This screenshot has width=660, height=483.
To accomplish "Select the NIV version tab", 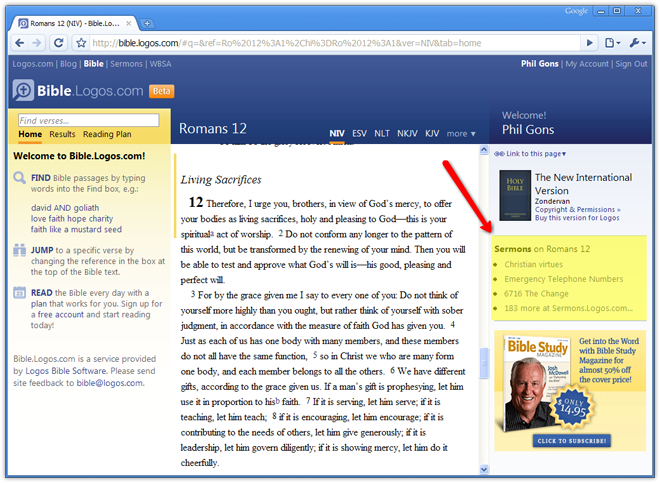I will point(337,133).
